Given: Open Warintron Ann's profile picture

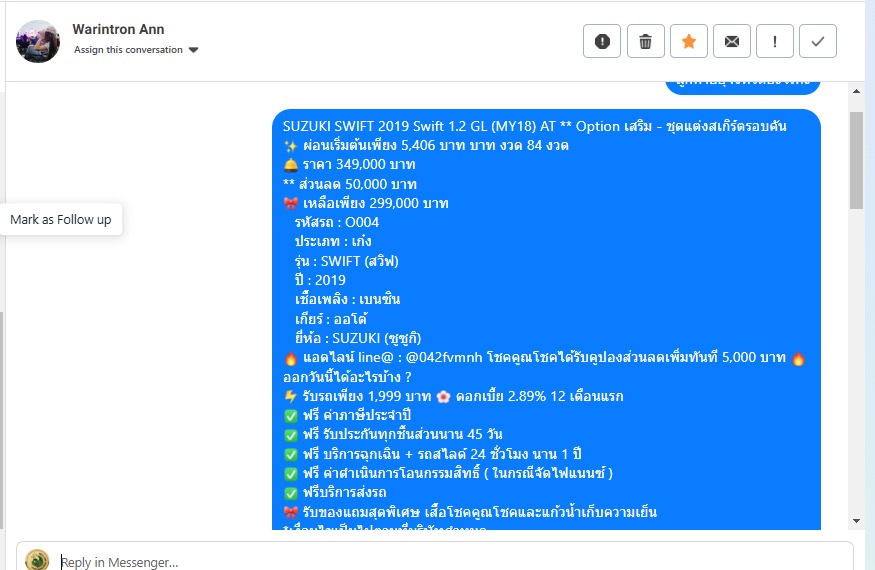Looking at the screenshot, I should [x=38, y=41].
